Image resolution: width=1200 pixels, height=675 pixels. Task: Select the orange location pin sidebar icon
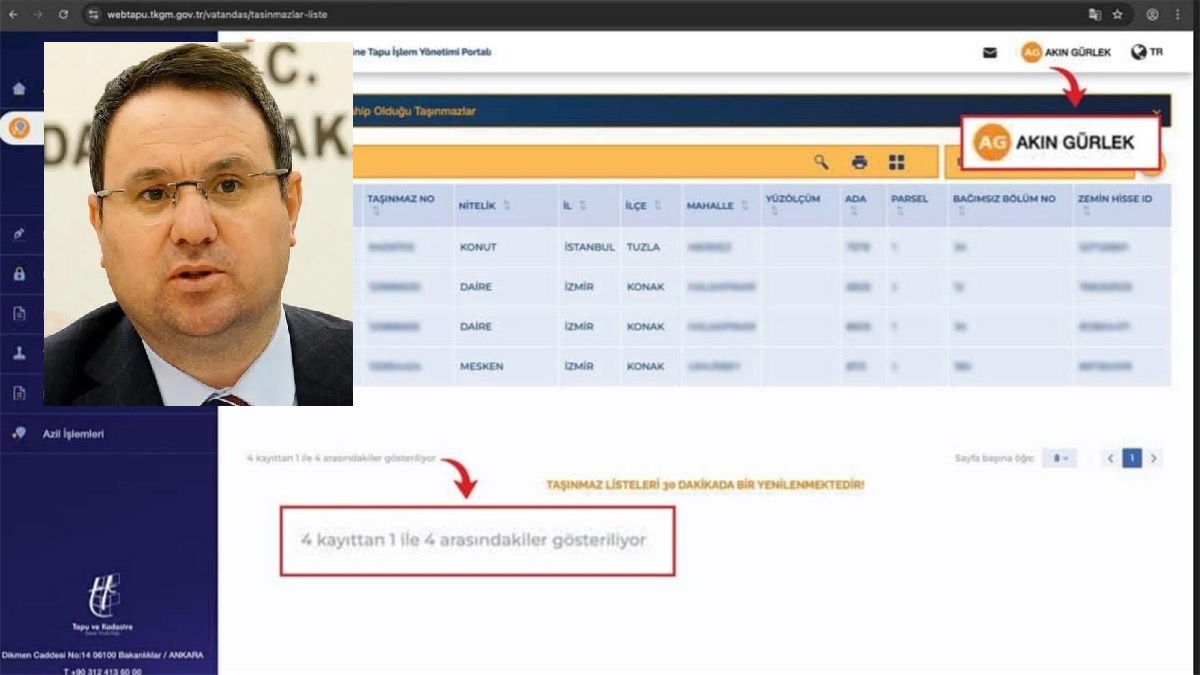tap(19, 128)
